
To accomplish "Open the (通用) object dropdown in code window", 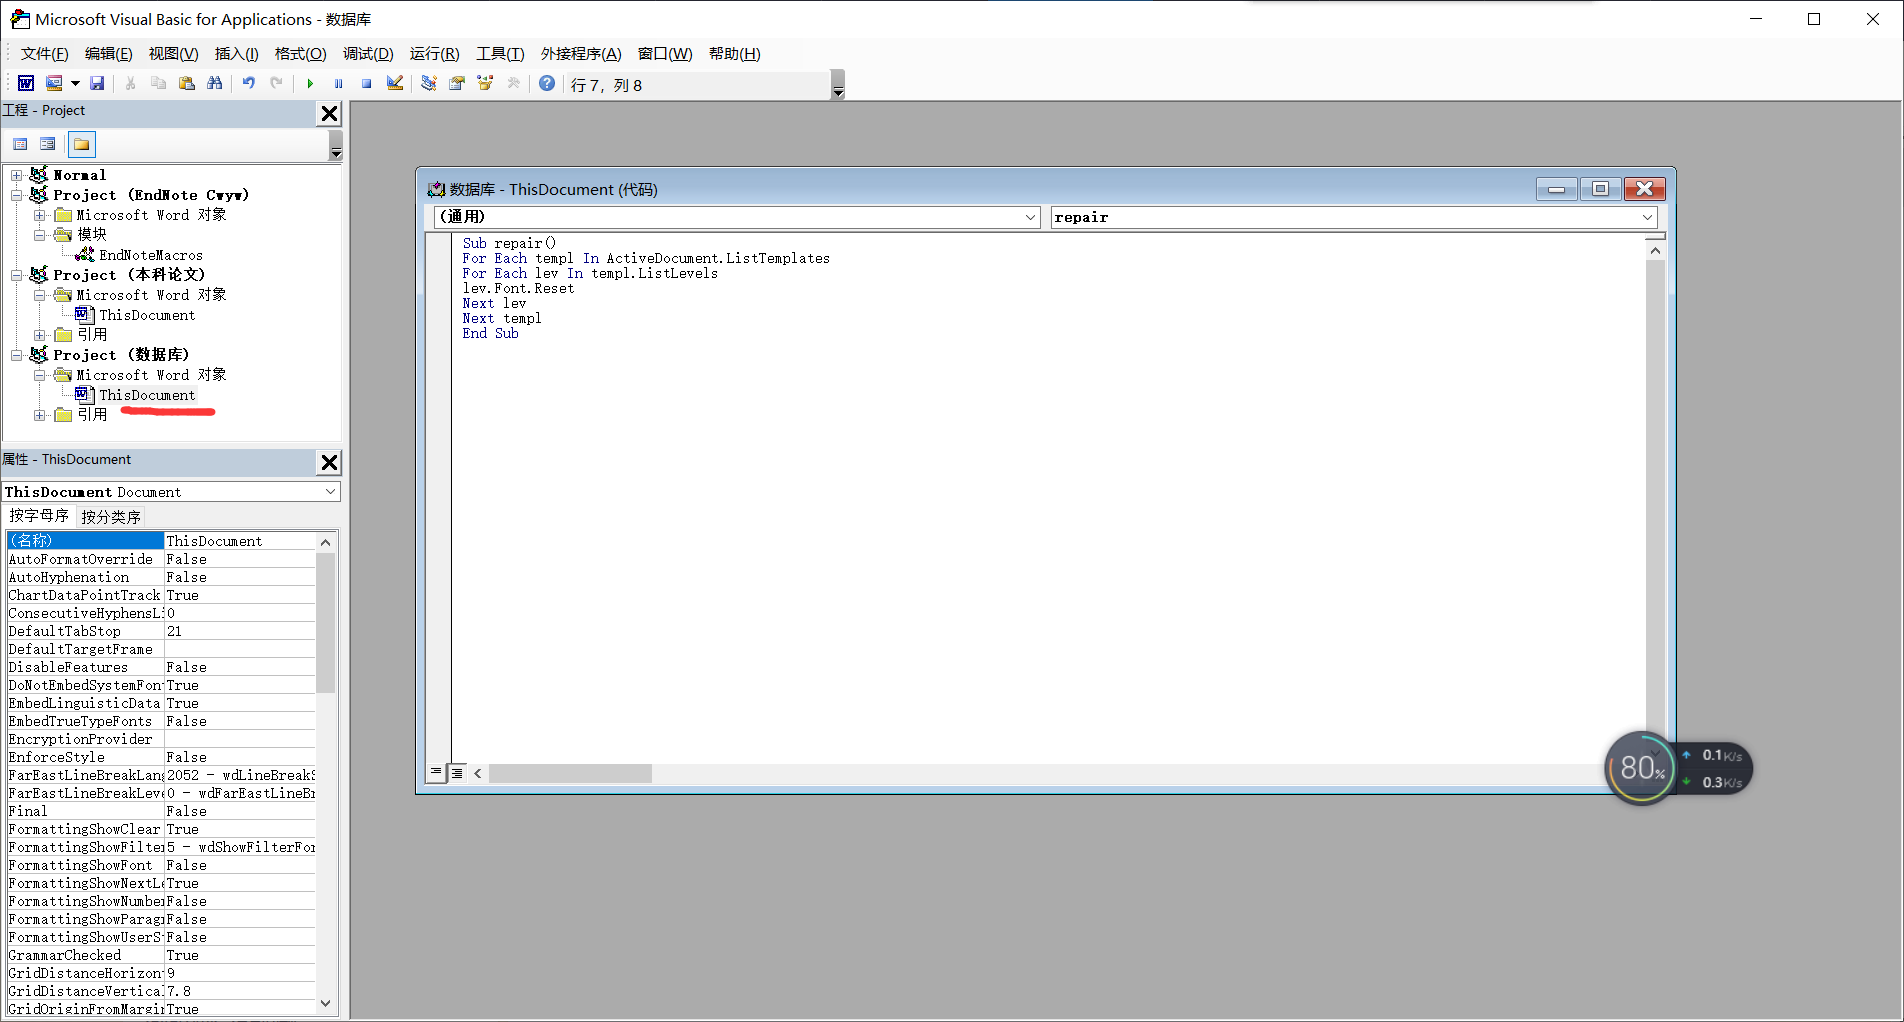I will (1030, 217).
